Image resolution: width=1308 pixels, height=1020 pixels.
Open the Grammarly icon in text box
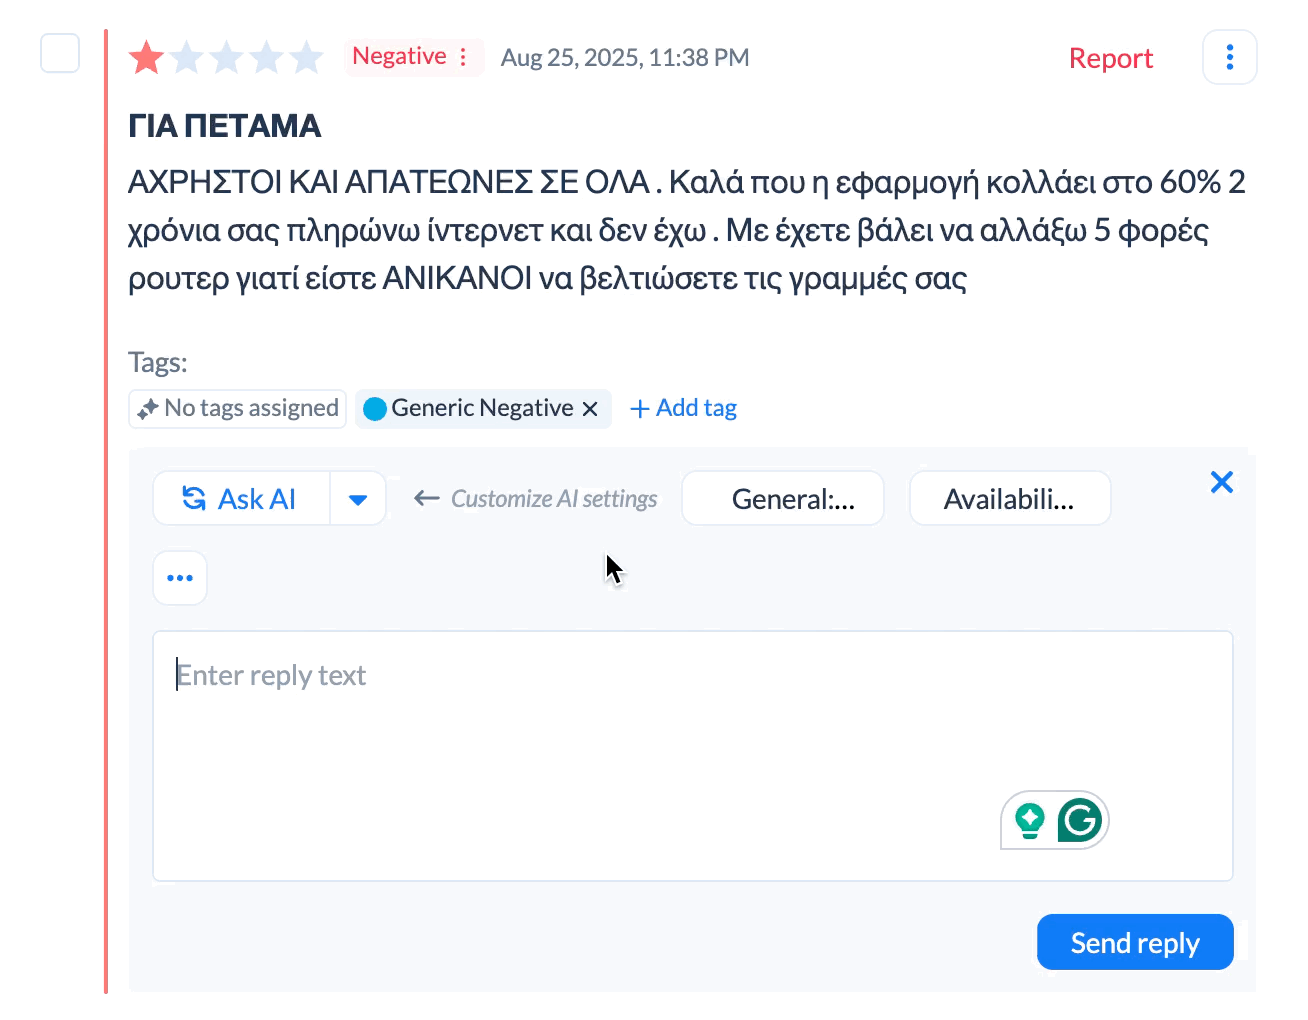tap(1080, 820)
